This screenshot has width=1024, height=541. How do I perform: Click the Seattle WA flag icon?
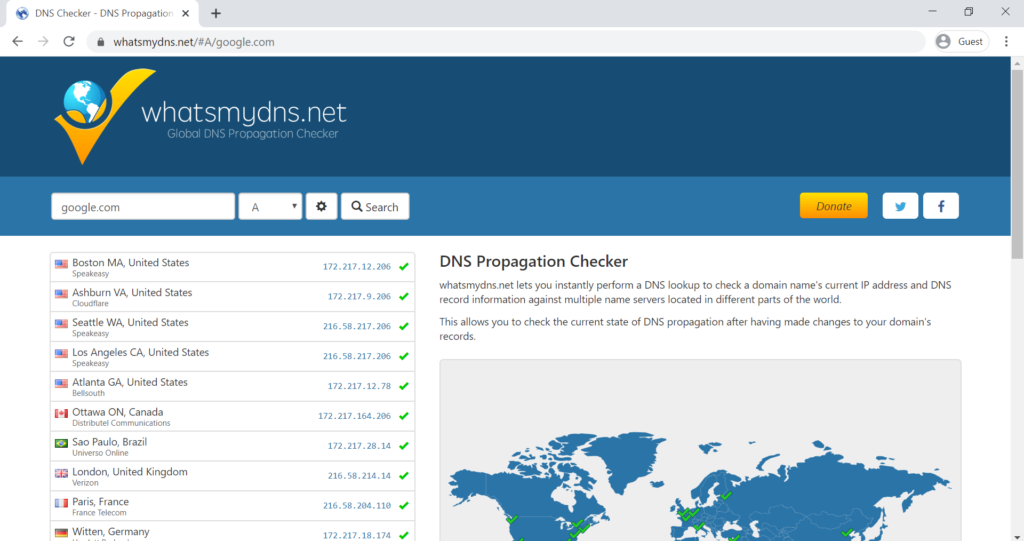61,323
